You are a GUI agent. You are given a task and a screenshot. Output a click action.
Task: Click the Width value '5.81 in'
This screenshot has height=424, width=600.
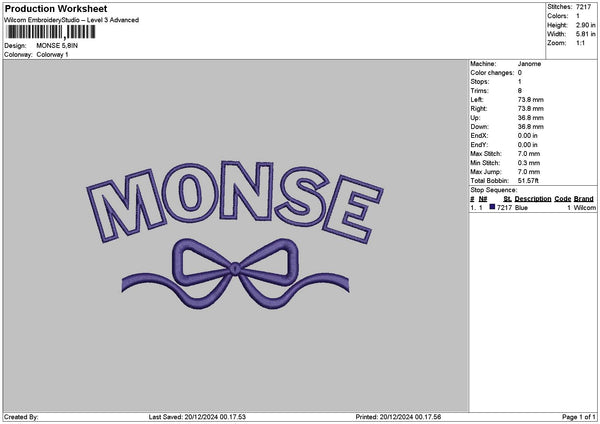pos(585,34)
